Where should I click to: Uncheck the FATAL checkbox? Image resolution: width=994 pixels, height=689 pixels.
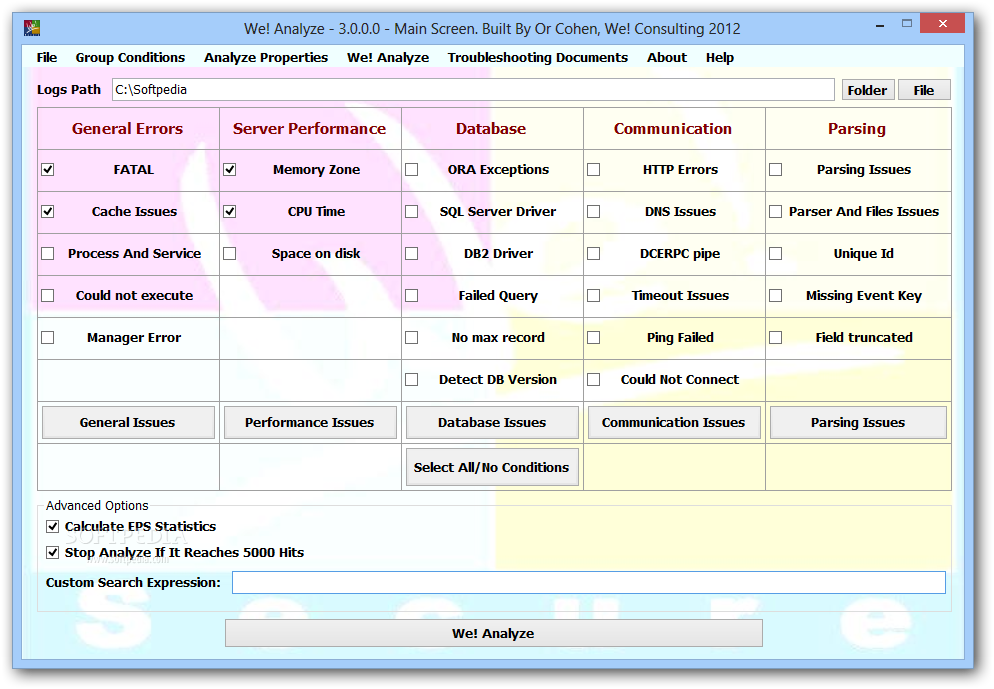point(48,170)
